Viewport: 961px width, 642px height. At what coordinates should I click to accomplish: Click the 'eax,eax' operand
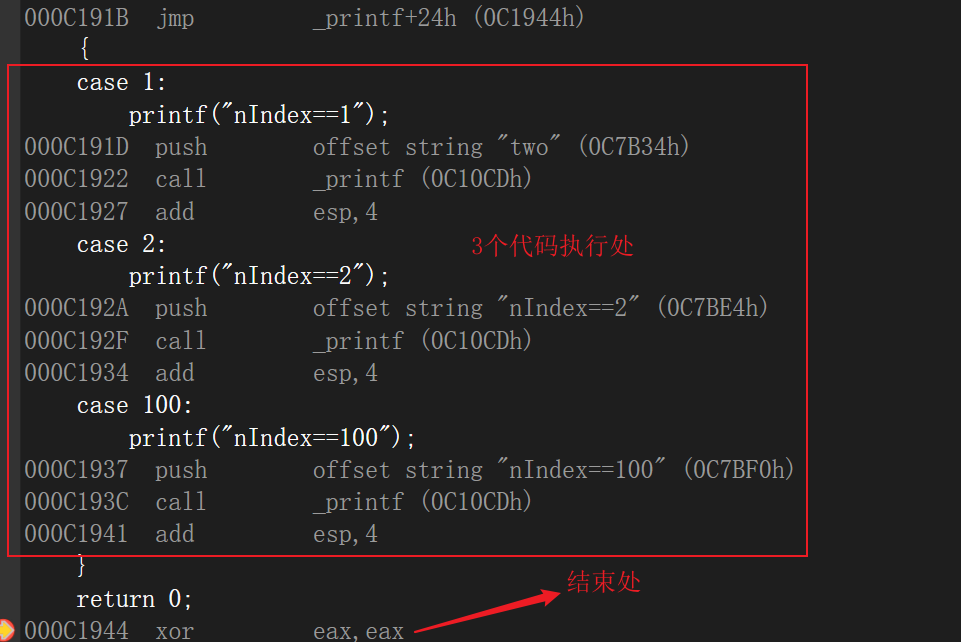[359, 631]
